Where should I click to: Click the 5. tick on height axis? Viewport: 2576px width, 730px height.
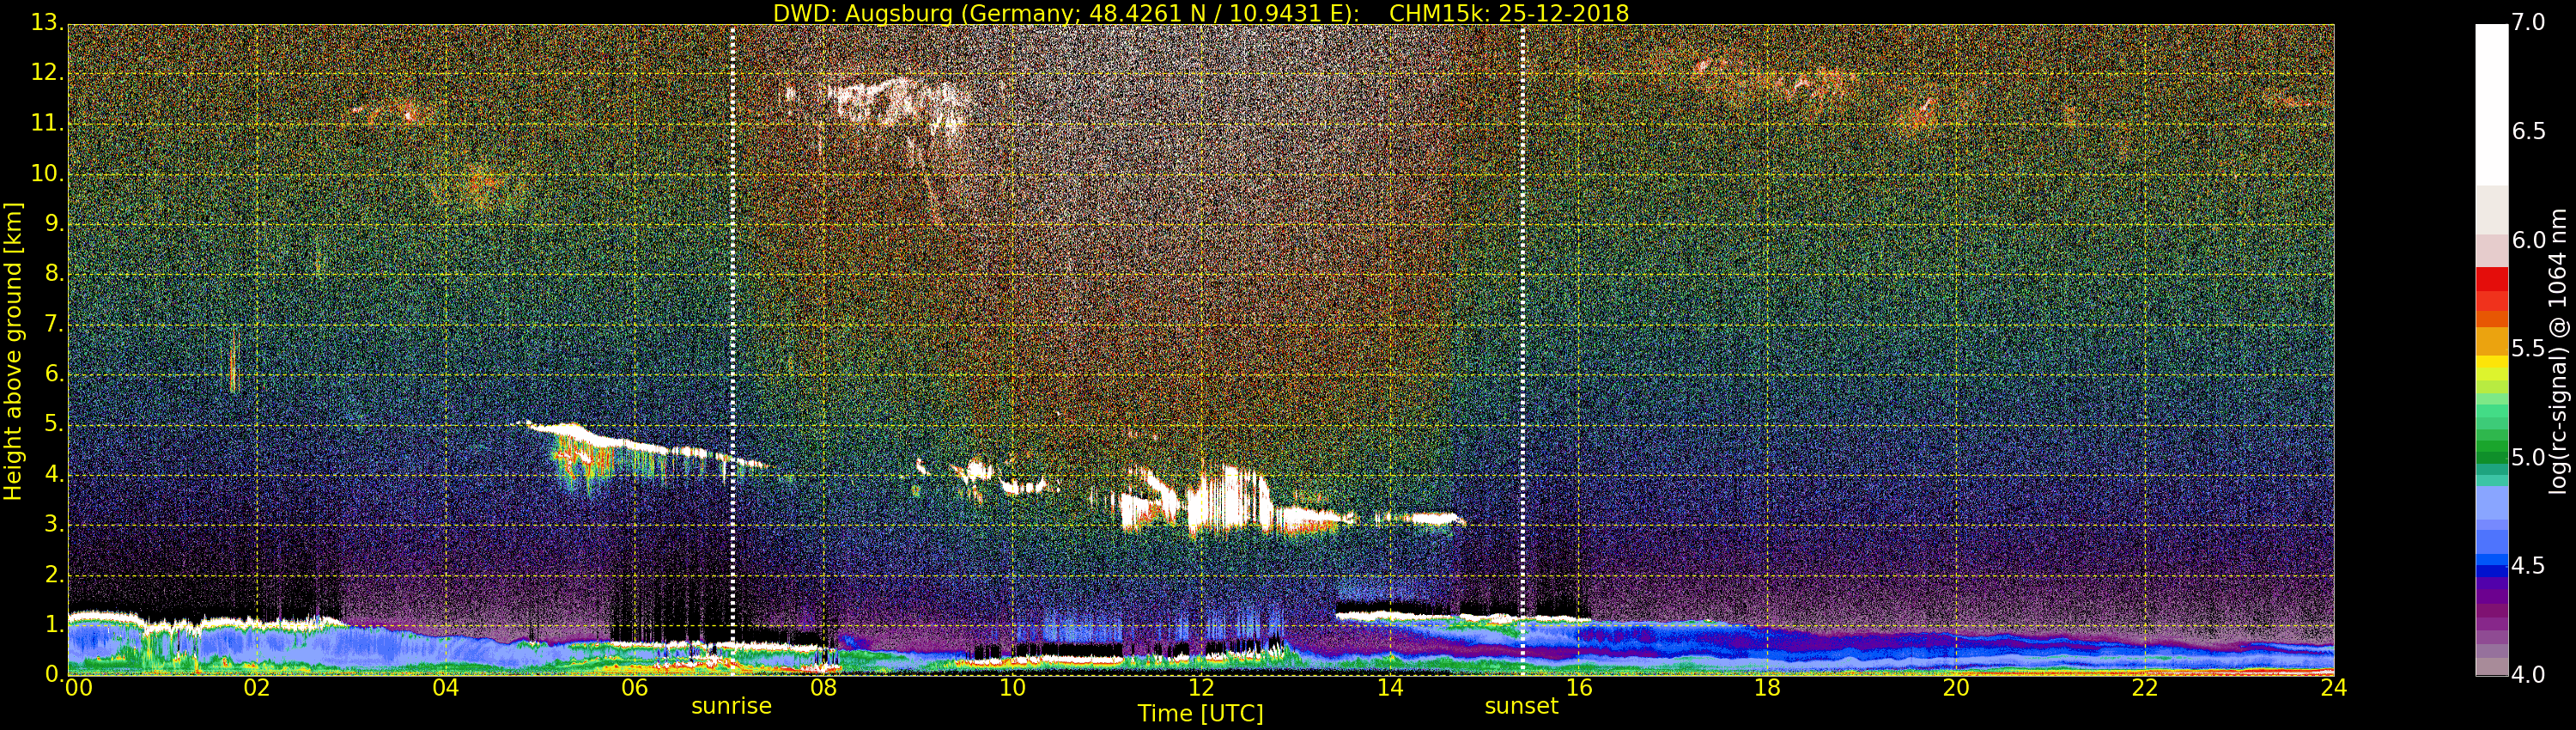pyautogui.click(x=53, y=424)
